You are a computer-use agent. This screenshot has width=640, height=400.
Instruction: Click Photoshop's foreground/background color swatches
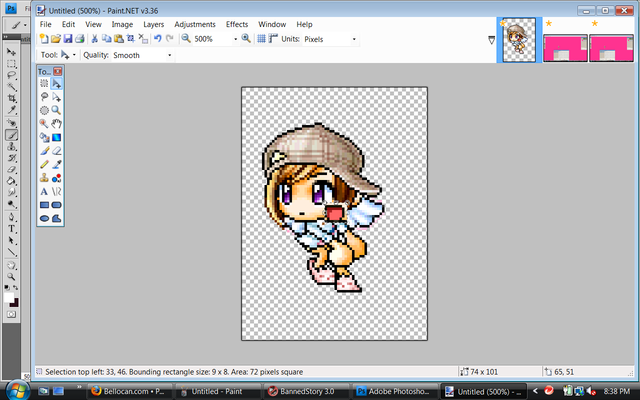pyautogui.click(x=11, y=300)
